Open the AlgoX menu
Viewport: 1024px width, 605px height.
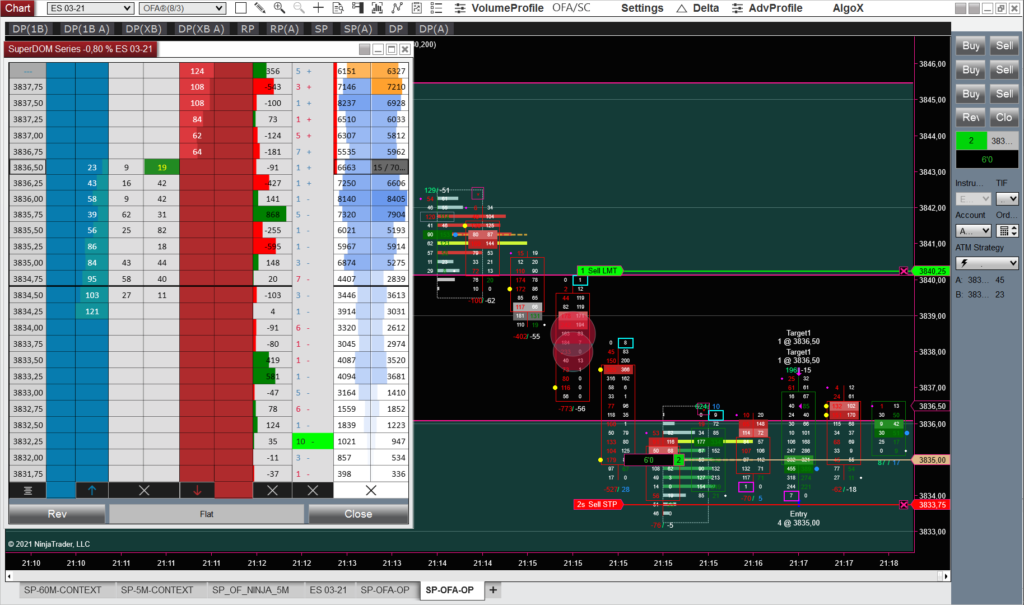click(x=848, y=8)
